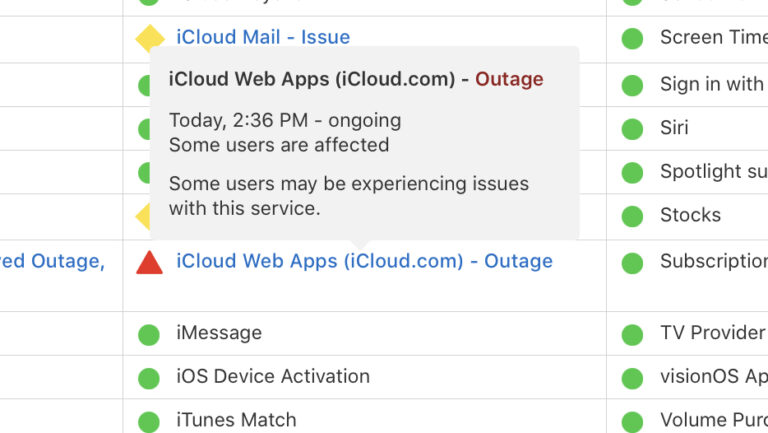Click the yellow diamond icon beside iCloud Mail
The image size is (768, 433).
(x=149, y=39)
